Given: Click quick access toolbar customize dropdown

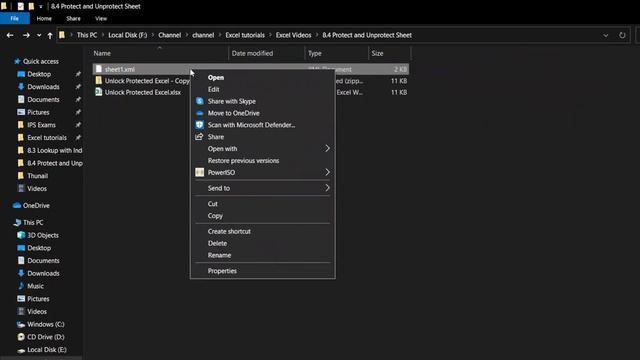Looking at the screenshot, I should (40, 7).
